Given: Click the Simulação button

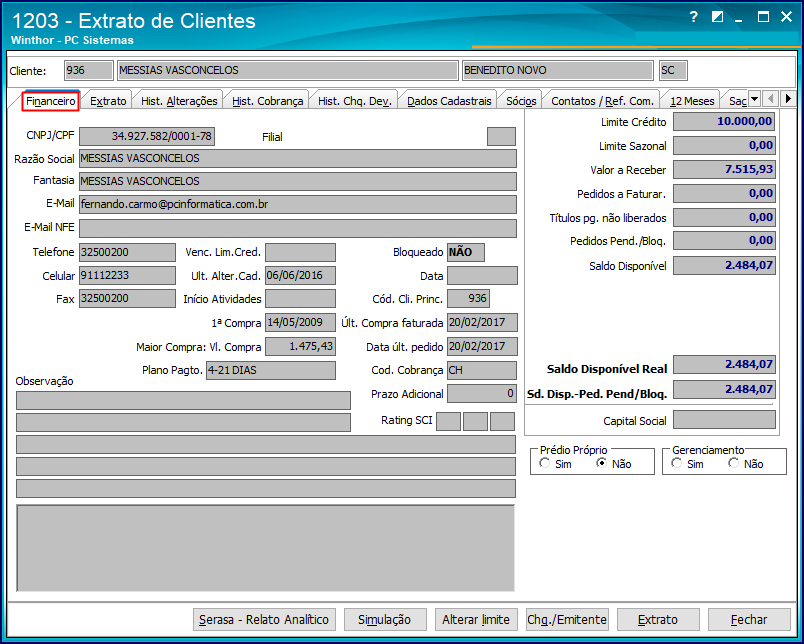Looking at the screenshot, I should (x=385, y=619).
